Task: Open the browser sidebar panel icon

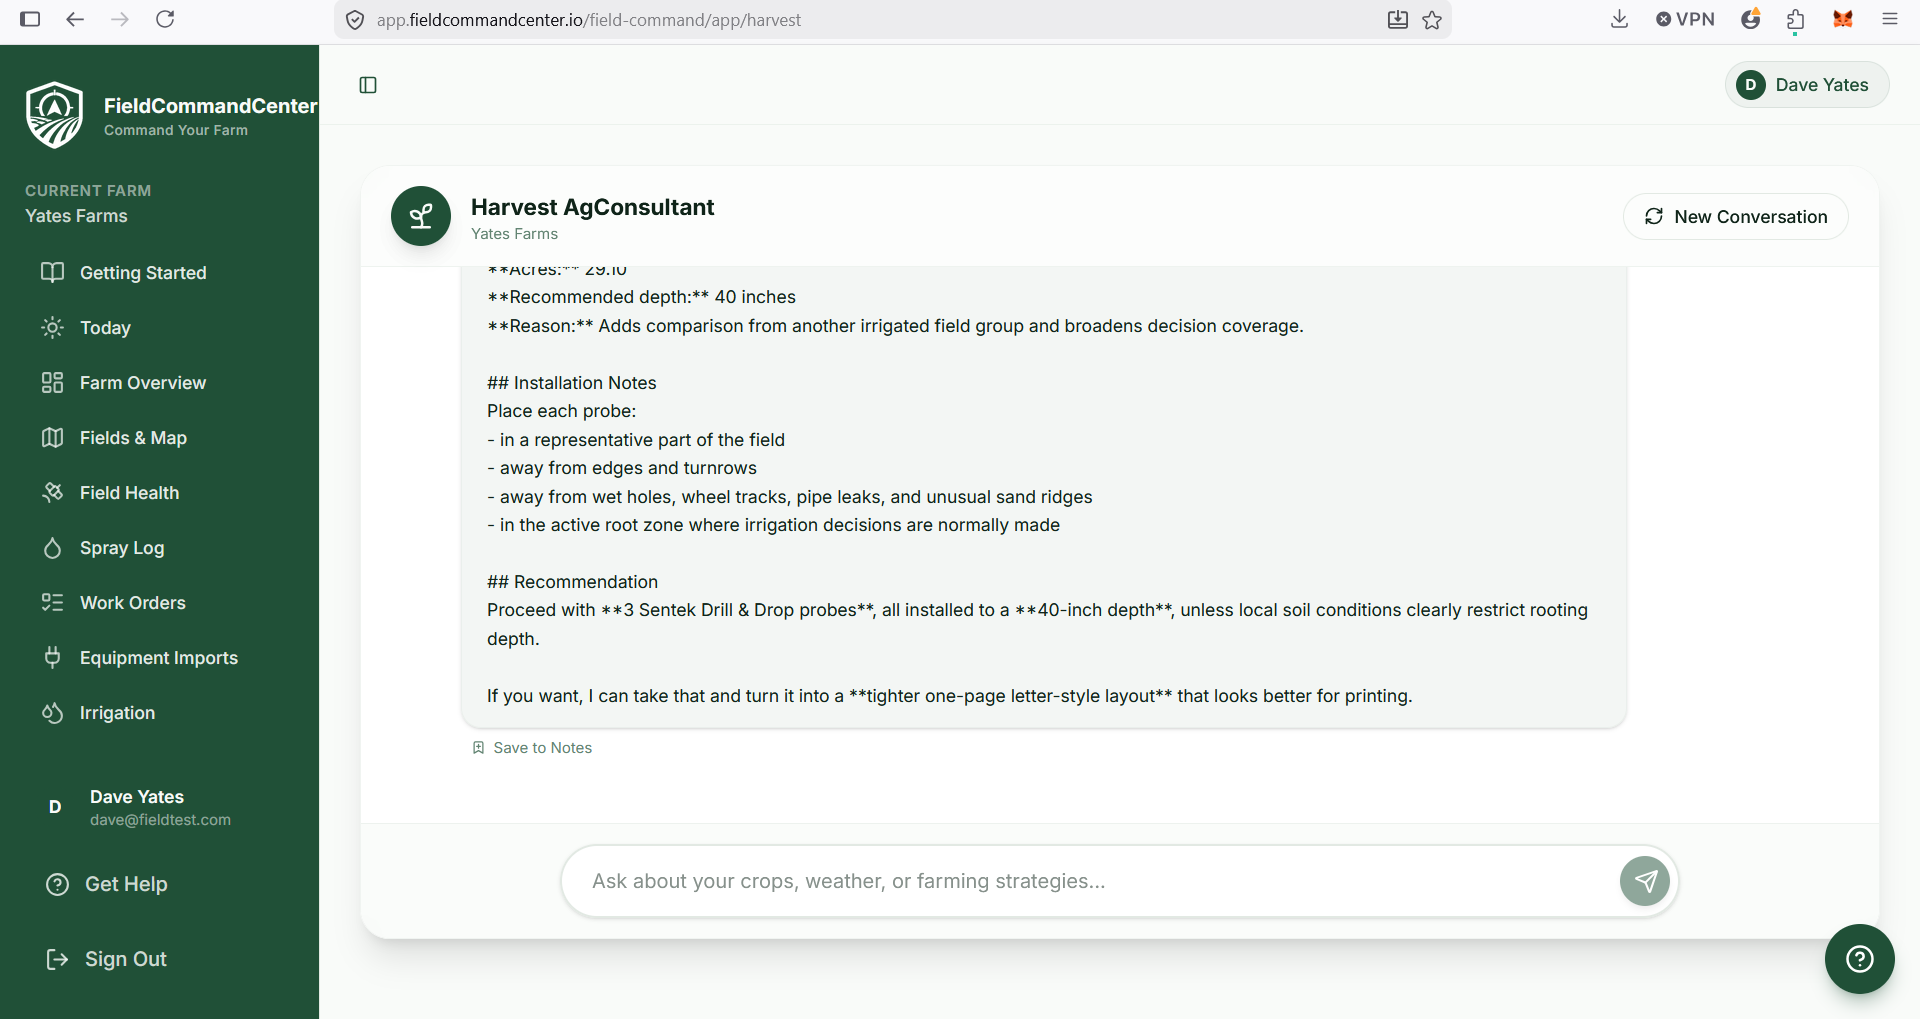Action: (x=30, y=19)
